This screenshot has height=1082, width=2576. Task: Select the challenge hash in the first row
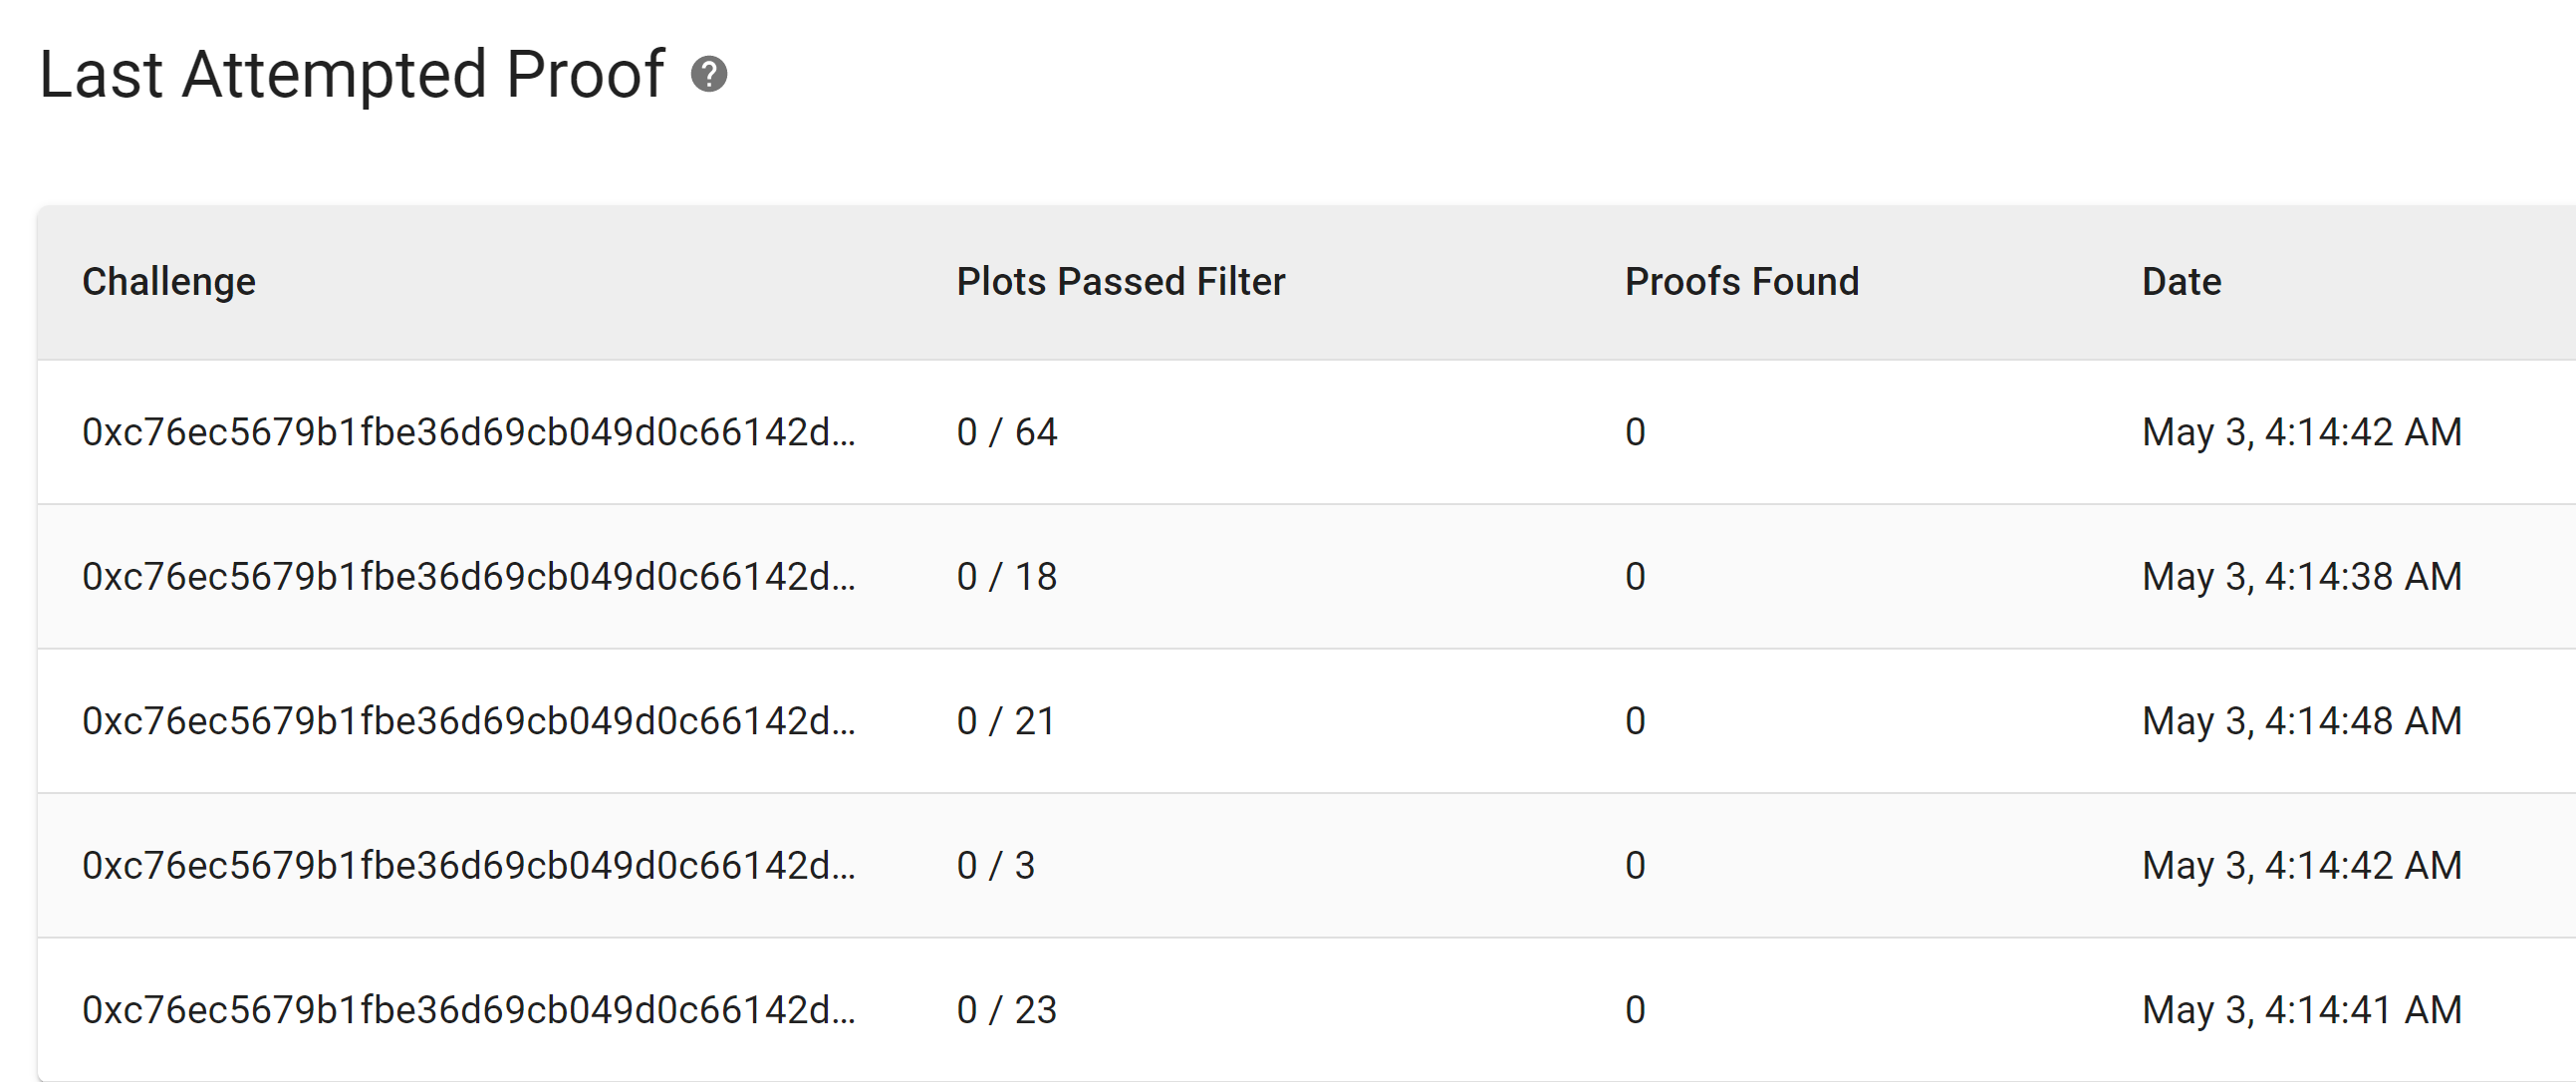point(469,432)
